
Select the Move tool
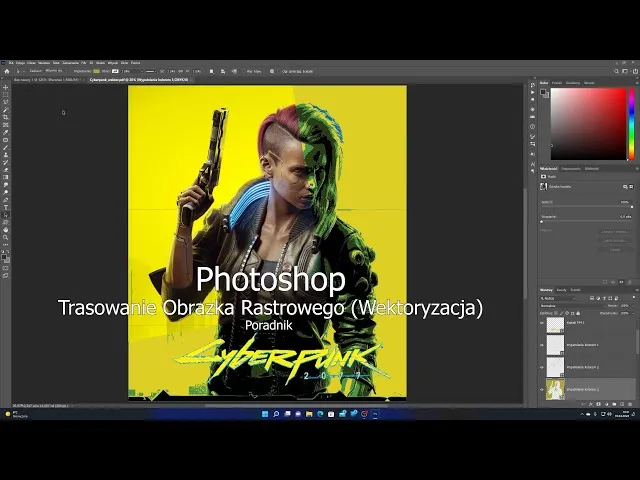coord(6,87)
